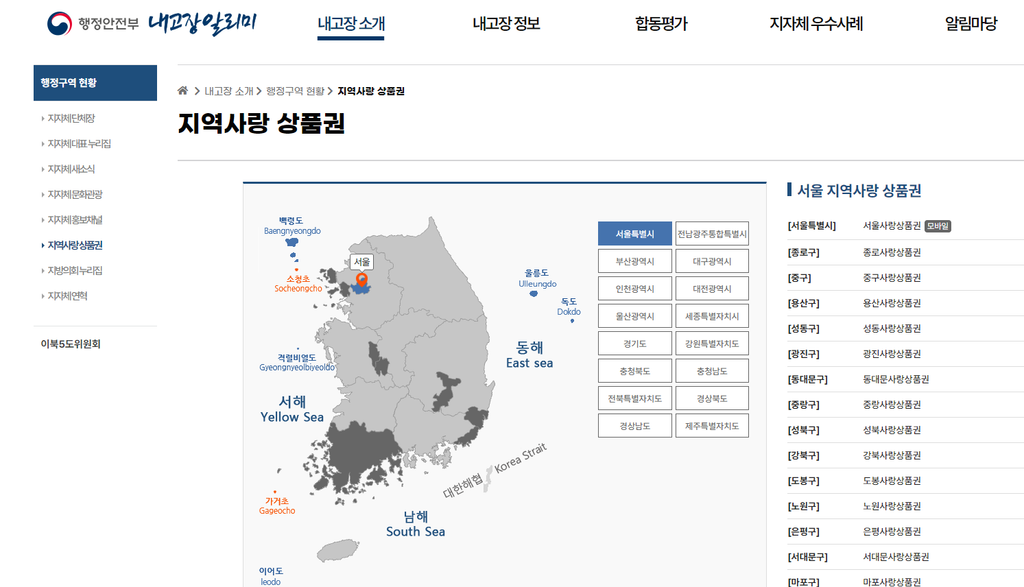The width and height of the screenshot is (1024, 587).
Task: Open the 알림마당 top menu
Action: (971, 24)
